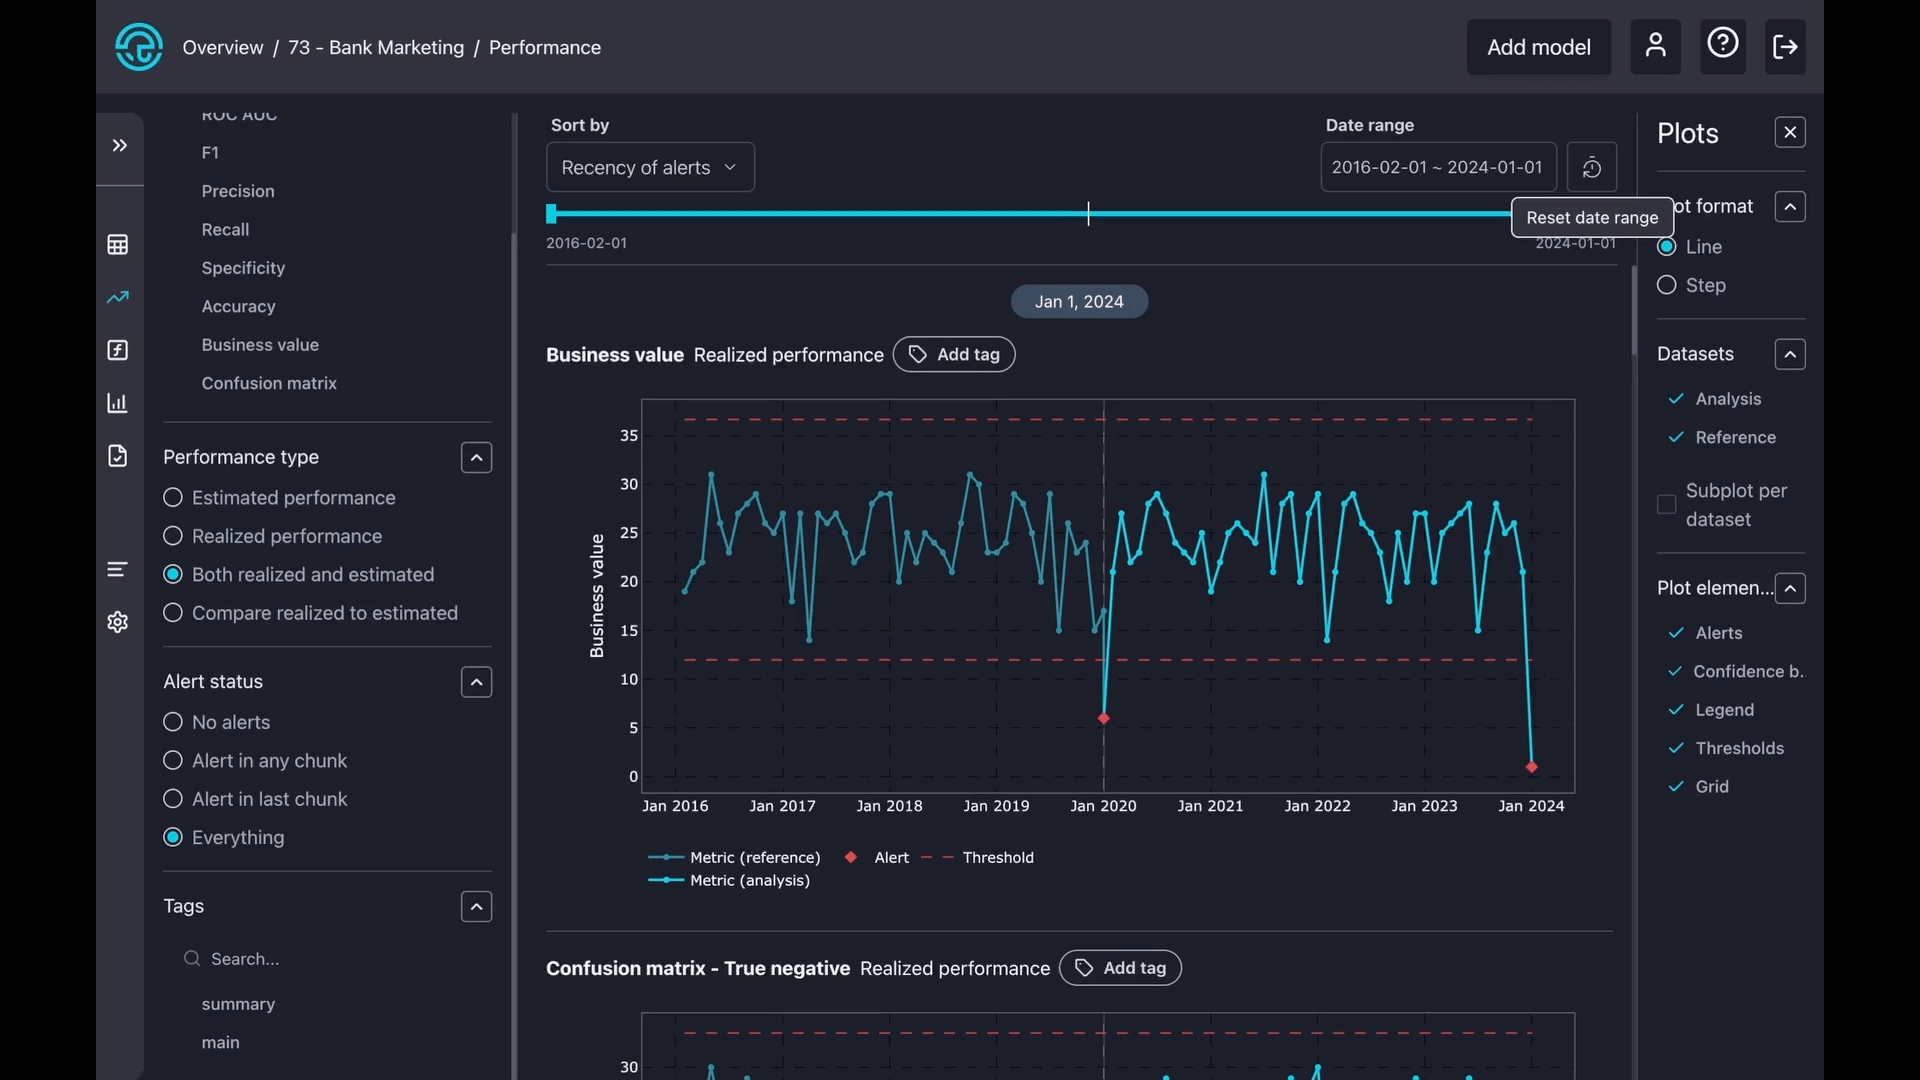Go to Overview breadcrumb

[223, 48]
